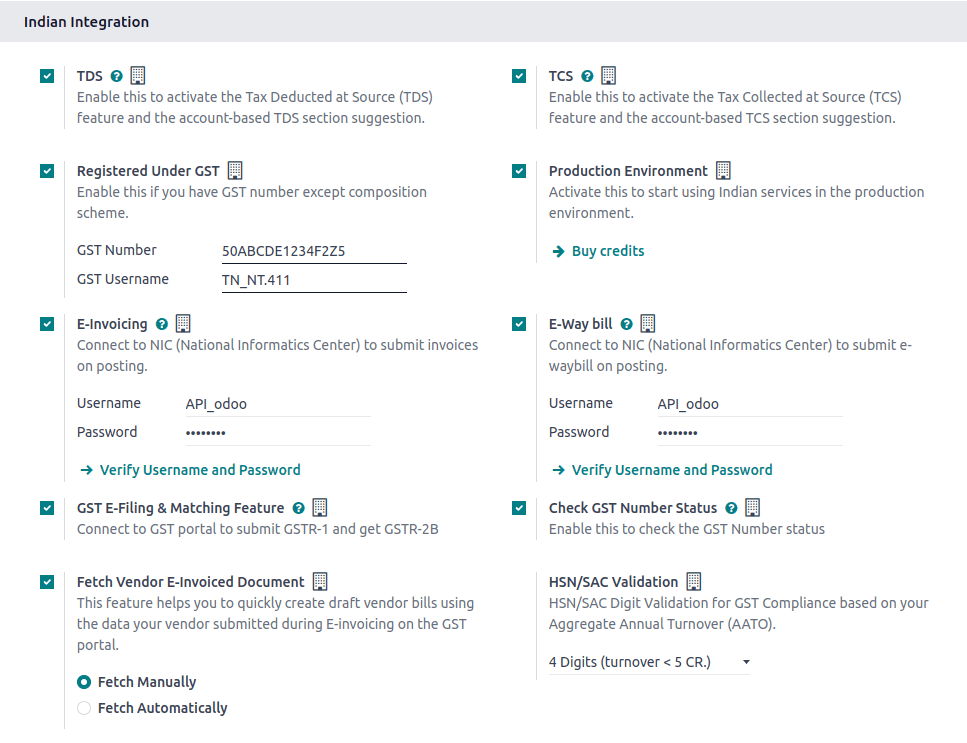Disable the TDS checkbox
Image resolution: width=967 pixels, height=743 pixels.
[x=47, y=76]
